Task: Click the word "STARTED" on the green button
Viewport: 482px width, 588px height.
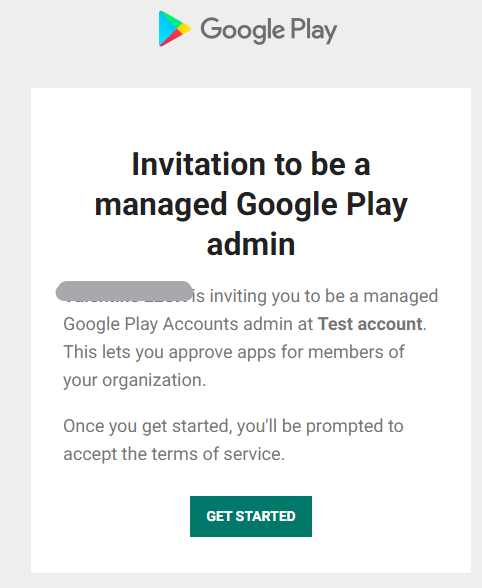Action: click(266, 516)
